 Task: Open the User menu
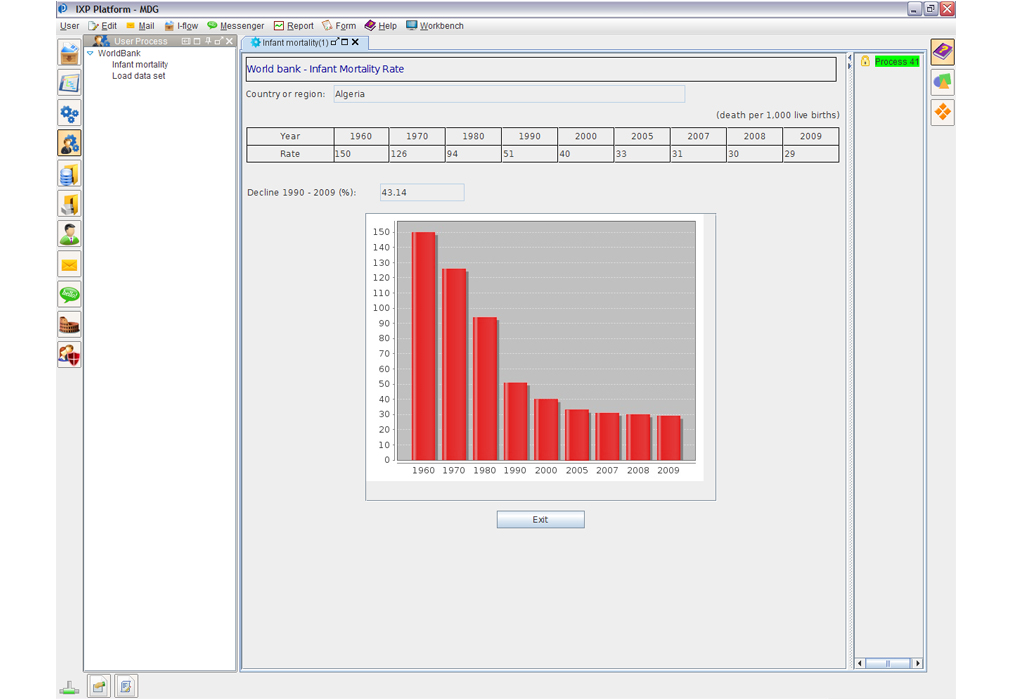click(x=69, y=26)
